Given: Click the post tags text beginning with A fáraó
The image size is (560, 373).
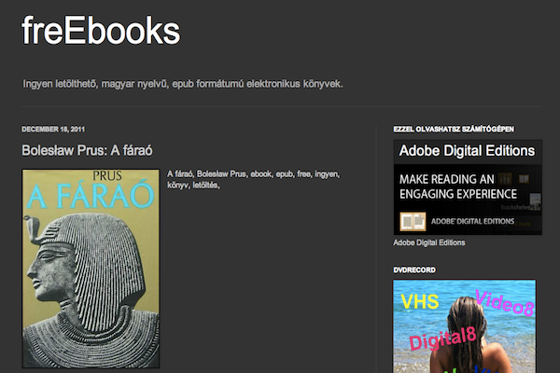Looking at the screenshot, I should click(x=254, y=179).
